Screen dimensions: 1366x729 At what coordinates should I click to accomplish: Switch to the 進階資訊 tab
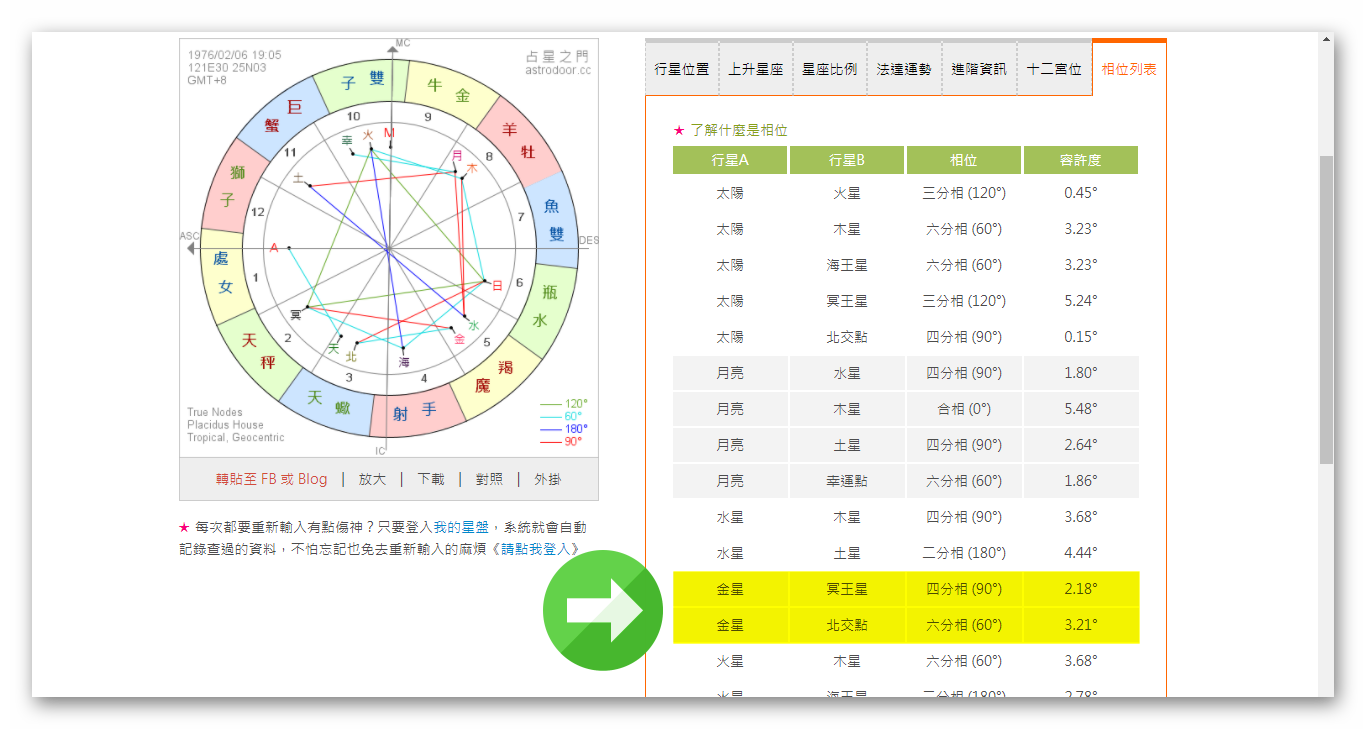tap(979, 69)
